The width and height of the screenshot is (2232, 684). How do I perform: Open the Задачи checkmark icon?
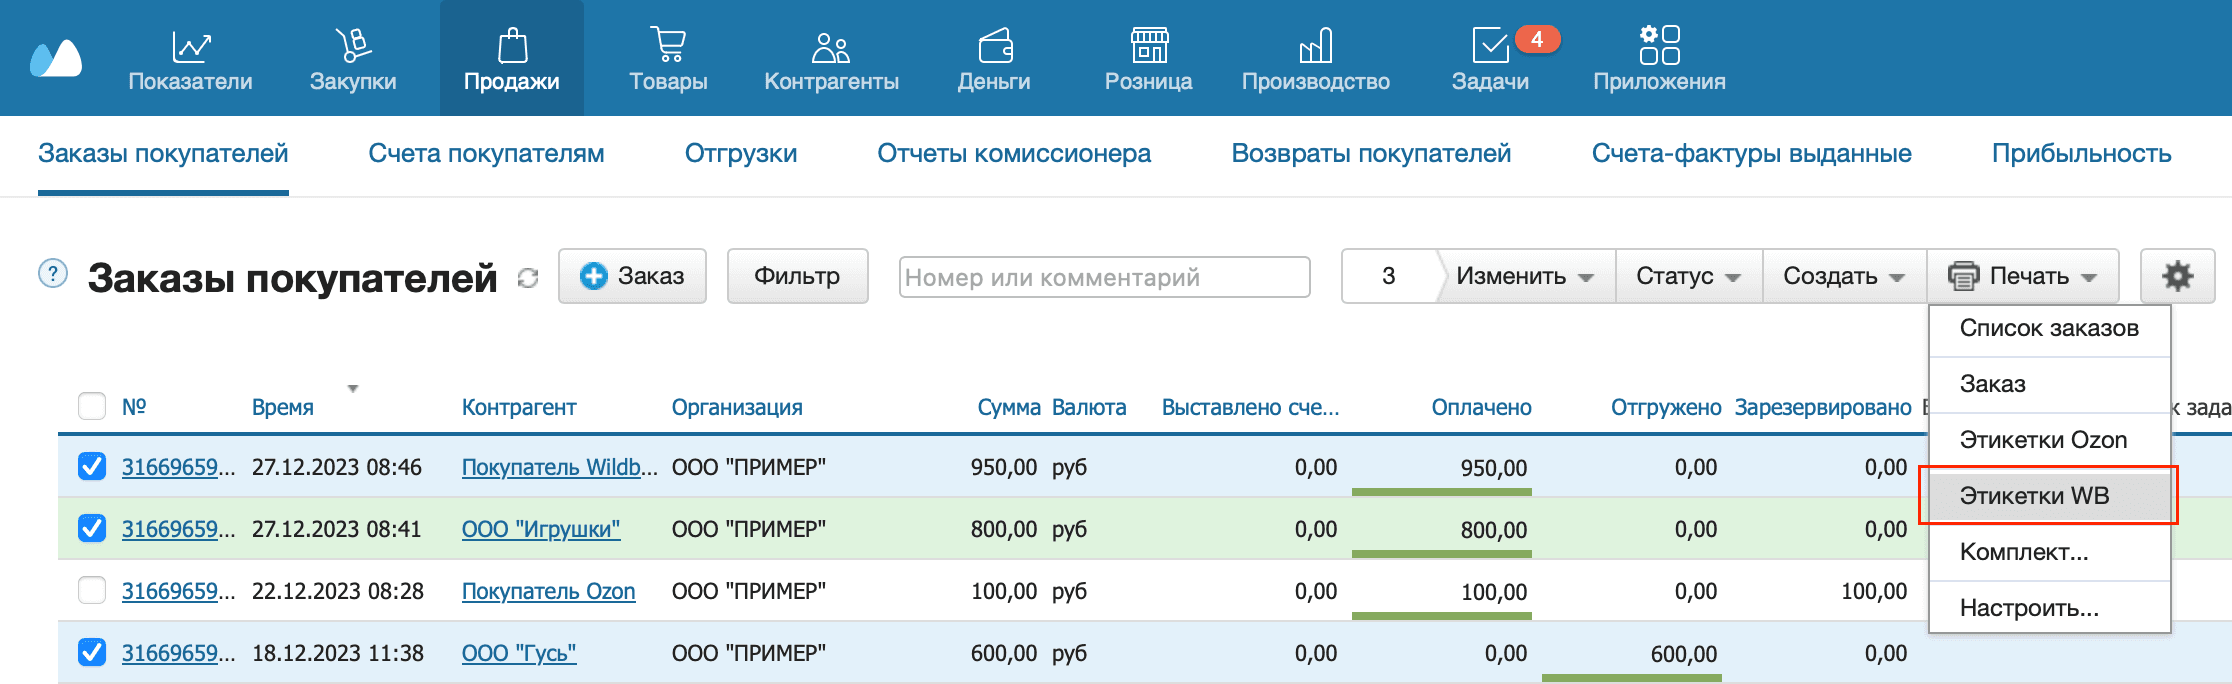pos(1490,45)
